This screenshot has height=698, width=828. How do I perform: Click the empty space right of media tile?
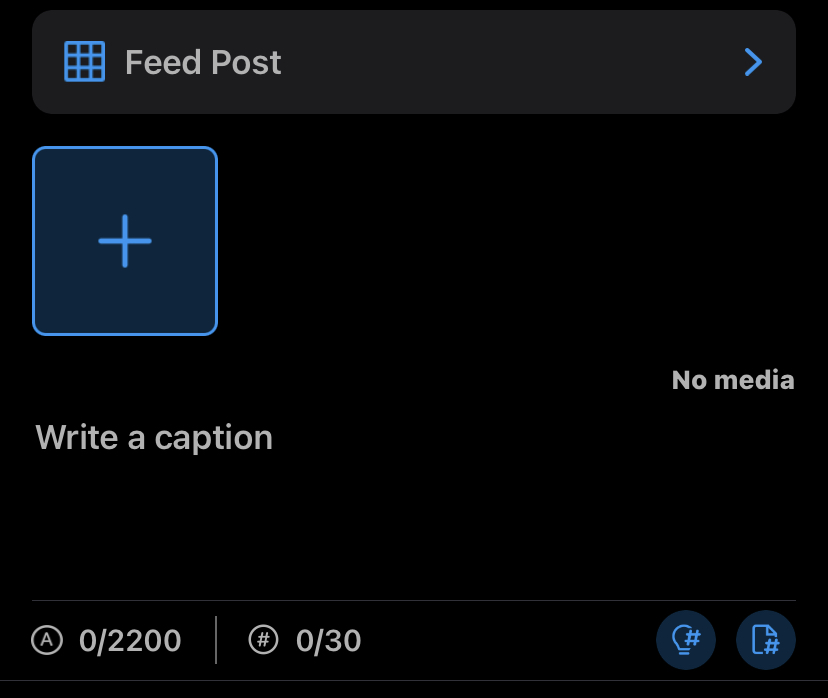pos(500,241)
